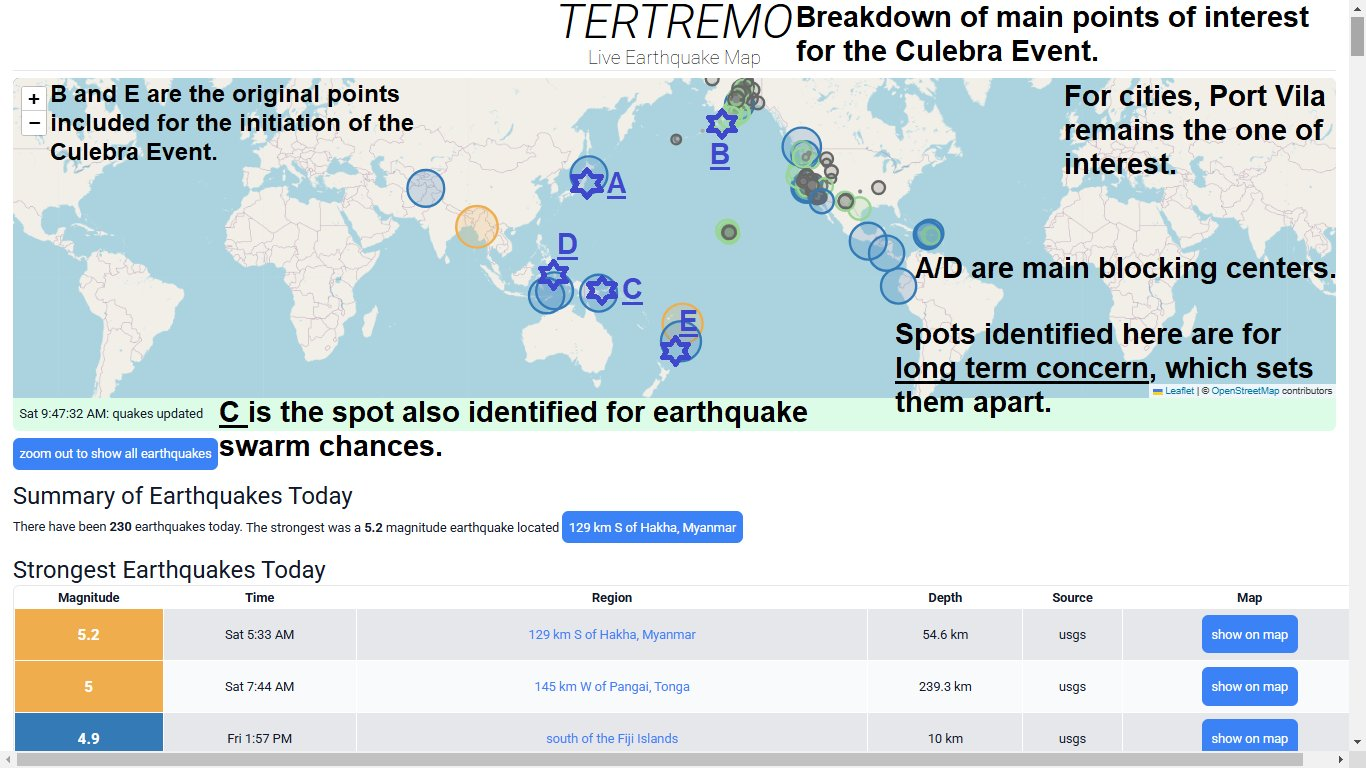The height and width of the screenshot is (768, 1366).
Task: Zoom out the map with minus button
Action: click(34, 123)
